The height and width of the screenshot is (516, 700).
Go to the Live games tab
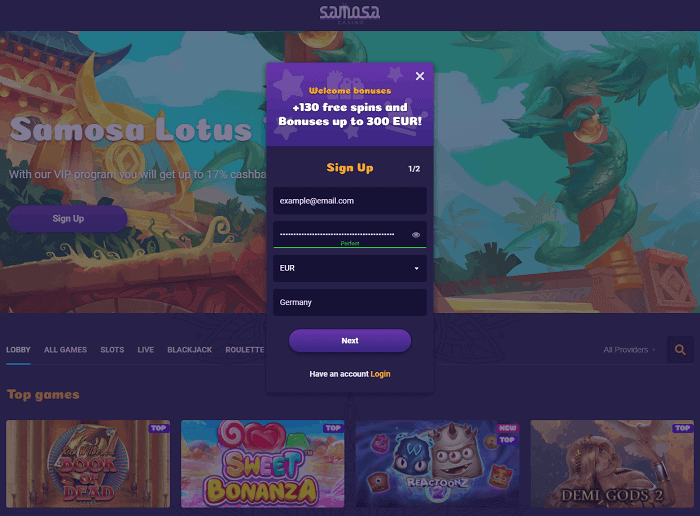pos(146,350)
